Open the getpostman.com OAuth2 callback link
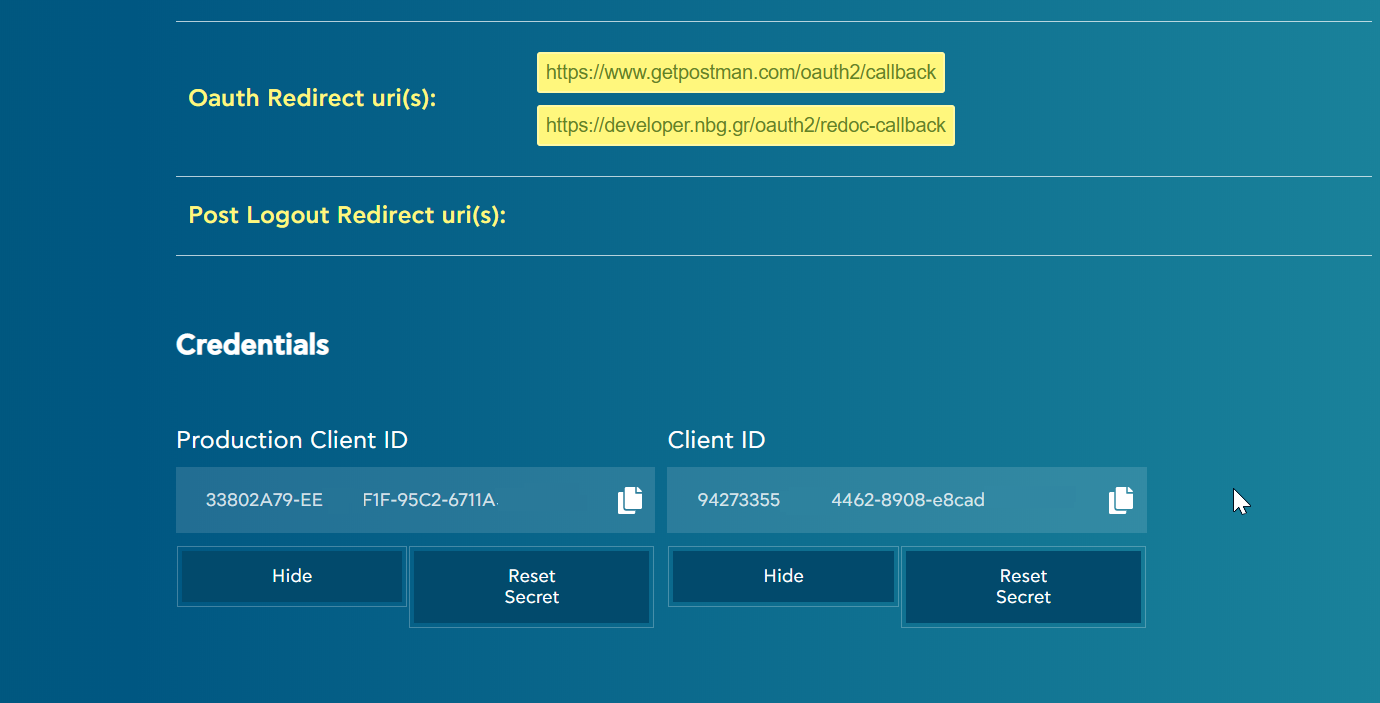1380x703 pixels. click(741, 72)
